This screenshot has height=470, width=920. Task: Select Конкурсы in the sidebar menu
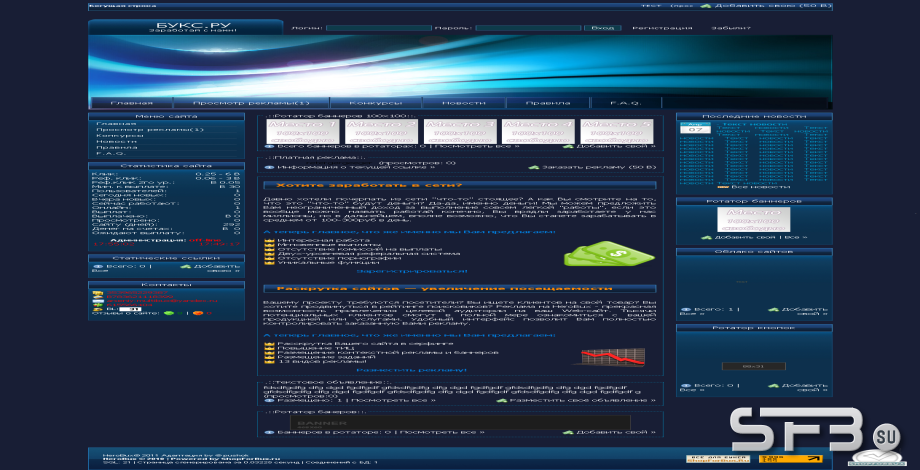tap(120, 136)
